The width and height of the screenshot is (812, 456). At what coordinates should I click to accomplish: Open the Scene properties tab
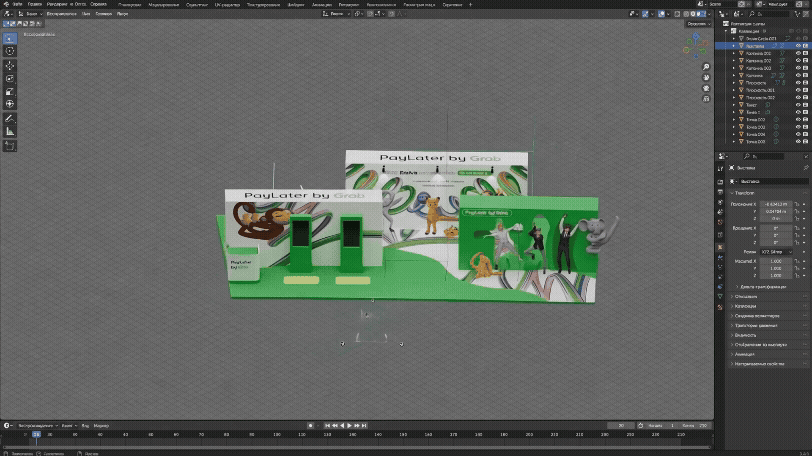tap(720, 212)
